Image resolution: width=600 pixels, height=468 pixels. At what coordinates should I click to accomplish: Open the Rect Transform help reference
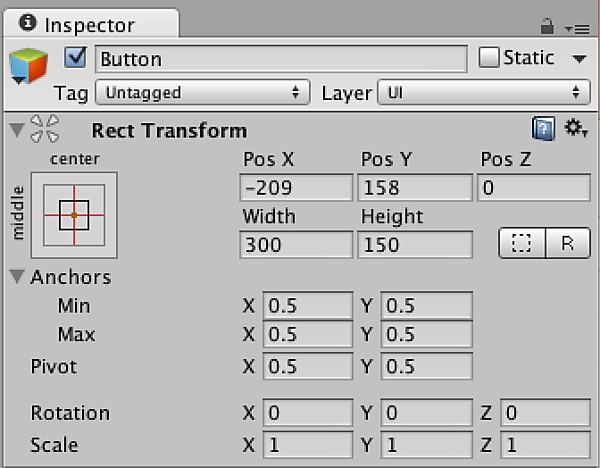coord(543,129)
